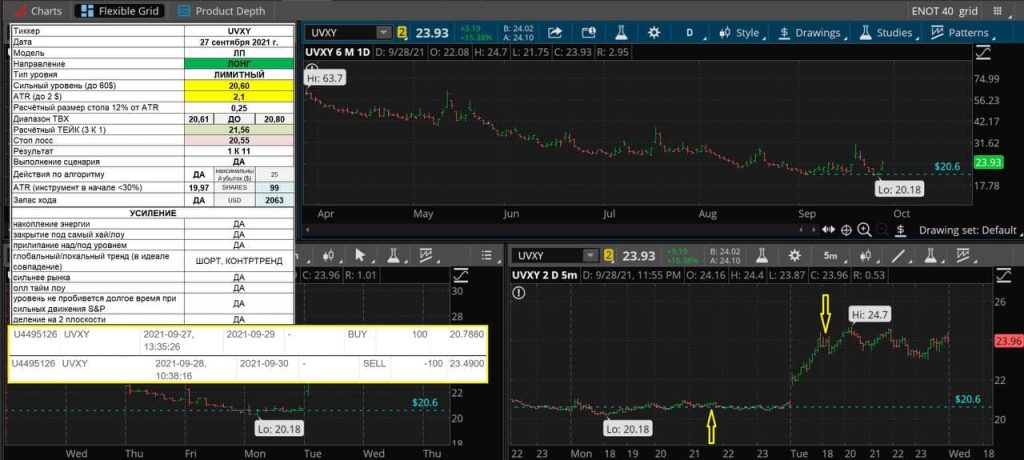Viewport: 1024px width, 460px height.
Task: Click the yellow 20,60 strong level cell
Action: pos(239,86)
